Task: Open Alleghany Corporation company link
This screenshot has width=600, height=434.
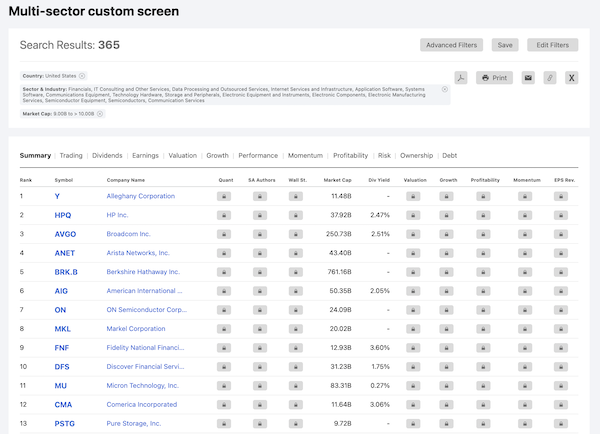Action: tap(140, 196)
